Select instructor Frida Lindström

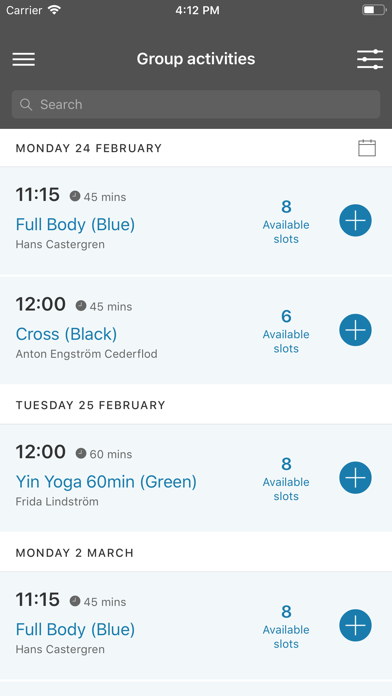pyautogui.click(x=57, y=502)
